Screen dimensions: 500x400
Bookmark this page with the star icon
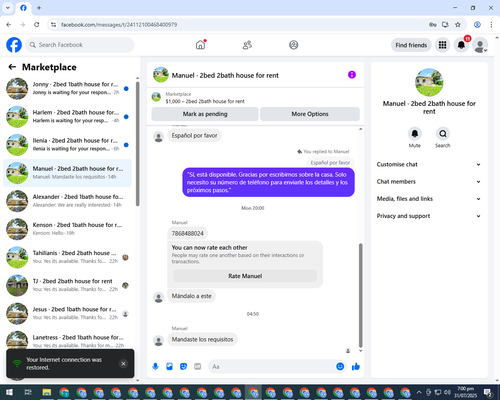458,25
